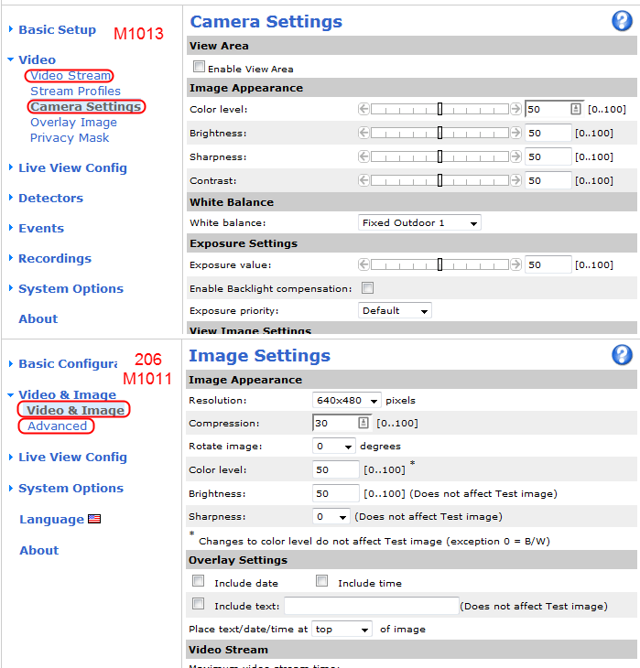Viewport: 640px width, 668px height.
Task: Toggle Enable Backlight compensation checkbox
Action: [x=367, y=288]
